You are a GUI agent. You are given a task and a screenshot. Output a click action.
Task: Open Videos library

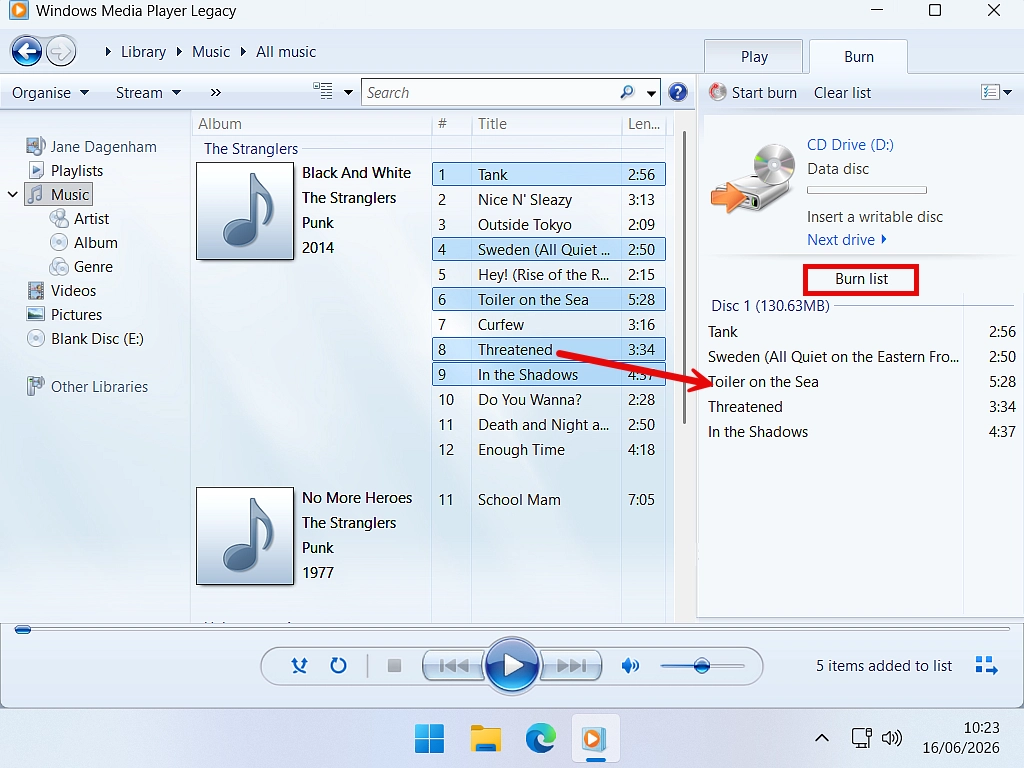click(x=61, y=291)
